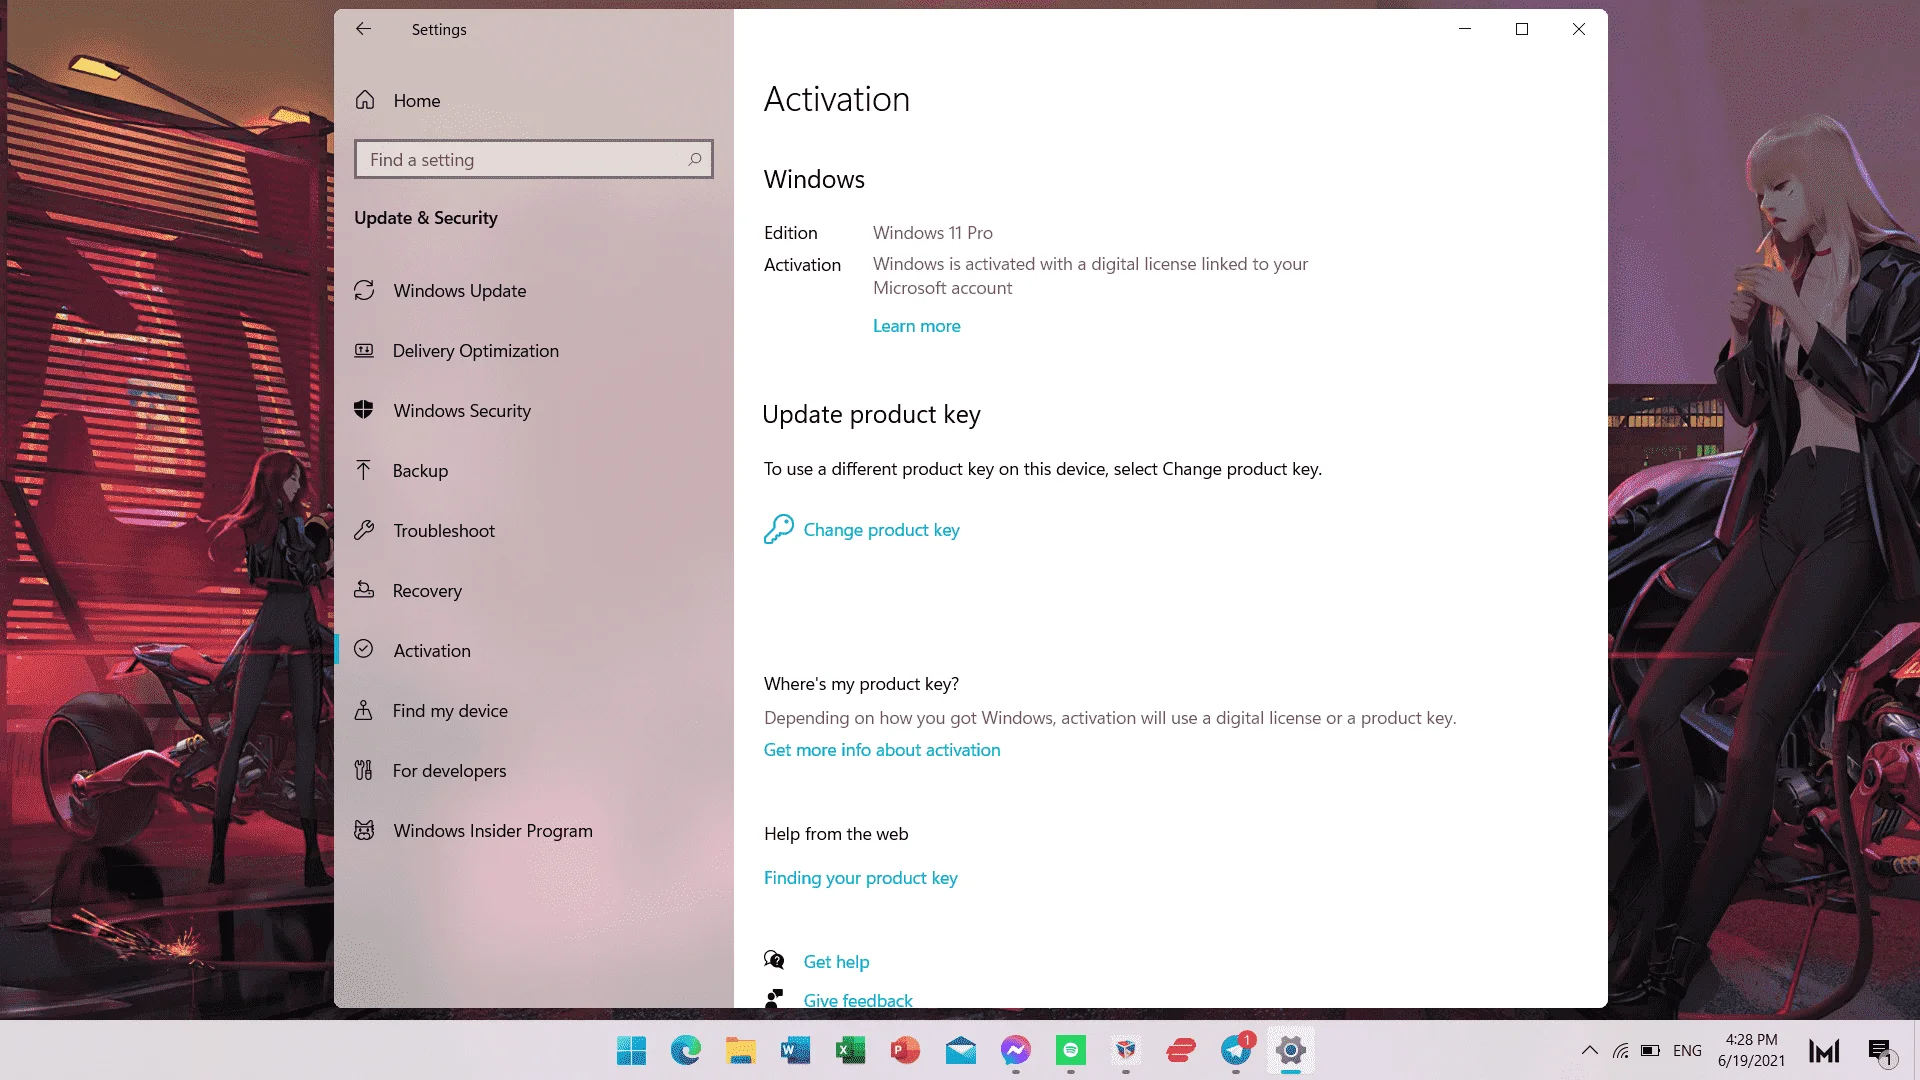Image resolution: width=1920 pixels, height=1080 pixels.
Task: Open File Explorer from taskbar
Action: [x=741, y=1050]
